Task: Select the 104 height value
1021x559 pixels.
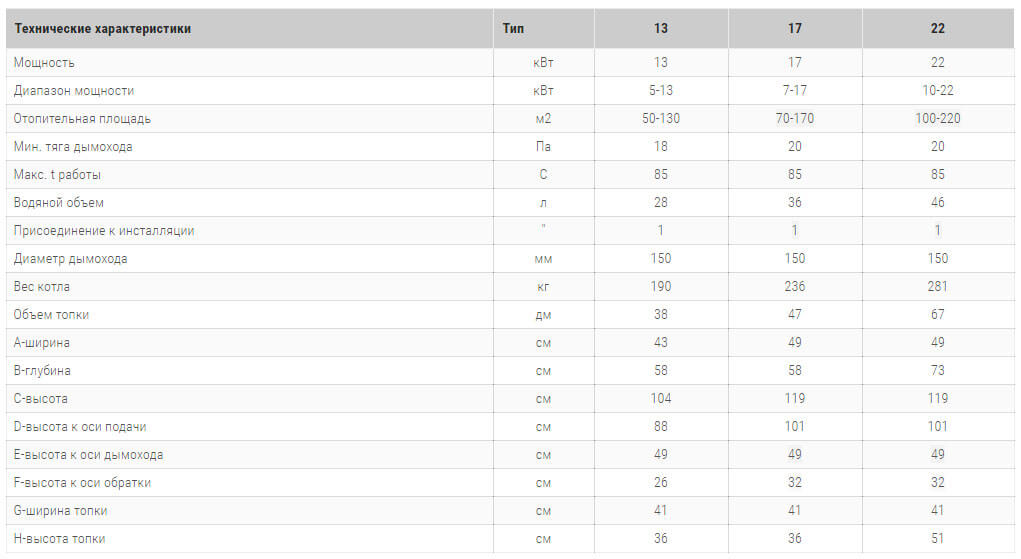Action: point(661,399)
